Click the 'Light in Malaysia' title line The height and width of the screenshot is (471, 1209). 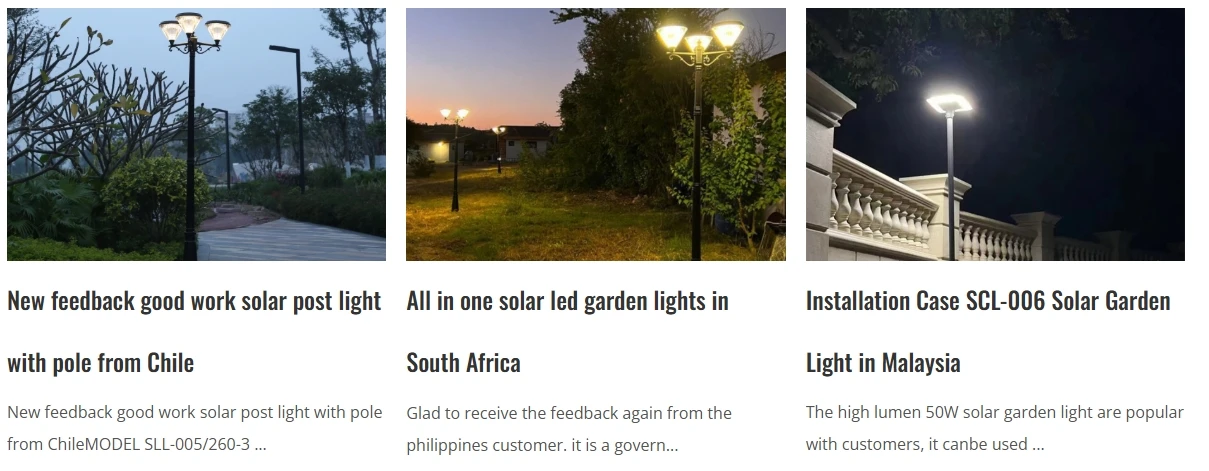tap(882, 362)
